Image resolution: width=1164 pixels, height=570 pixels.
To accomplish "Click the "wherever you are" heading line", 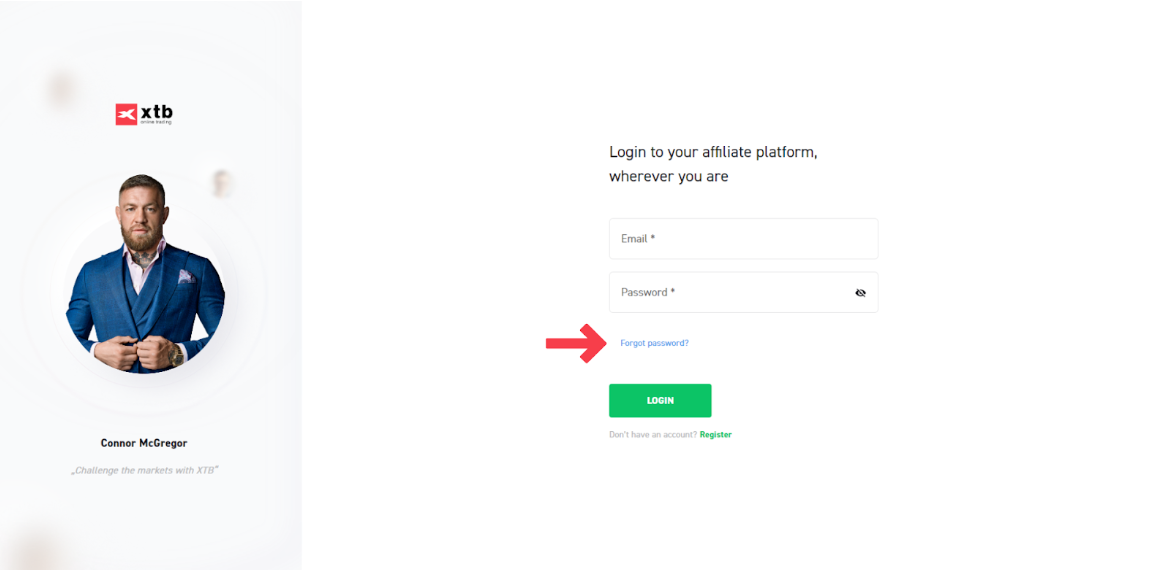I will click(668, 177).
